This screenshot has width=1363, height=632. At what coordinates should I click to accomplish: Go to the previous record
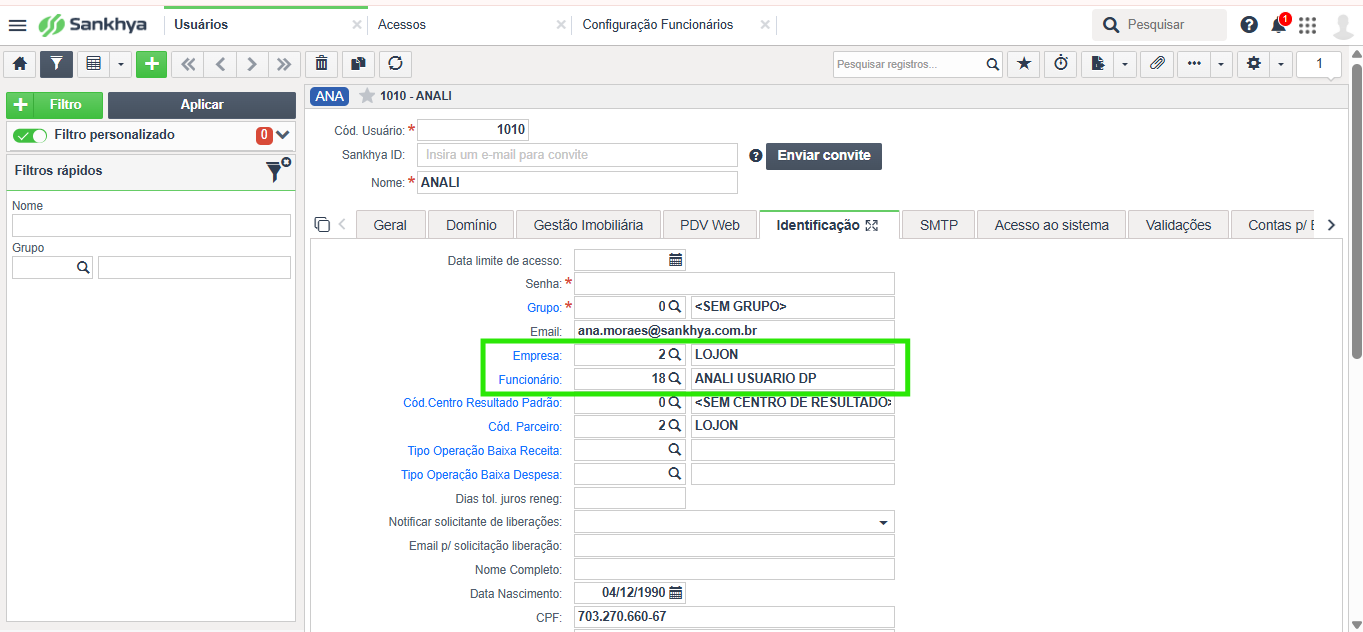click(x=219, y=64)
